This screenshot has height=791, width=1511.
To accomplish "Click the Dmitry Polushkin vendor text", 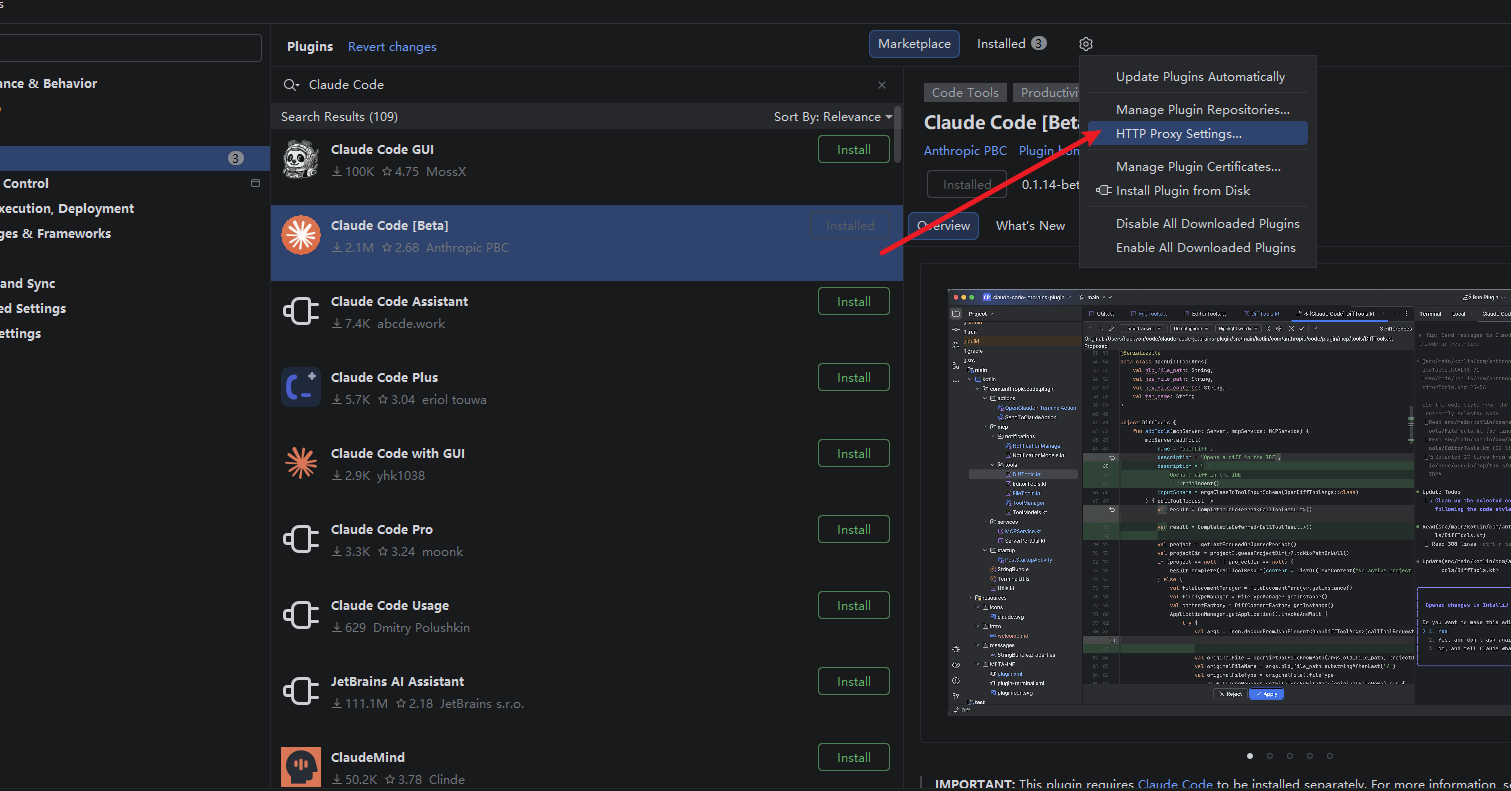I will (x=421, y=627).
